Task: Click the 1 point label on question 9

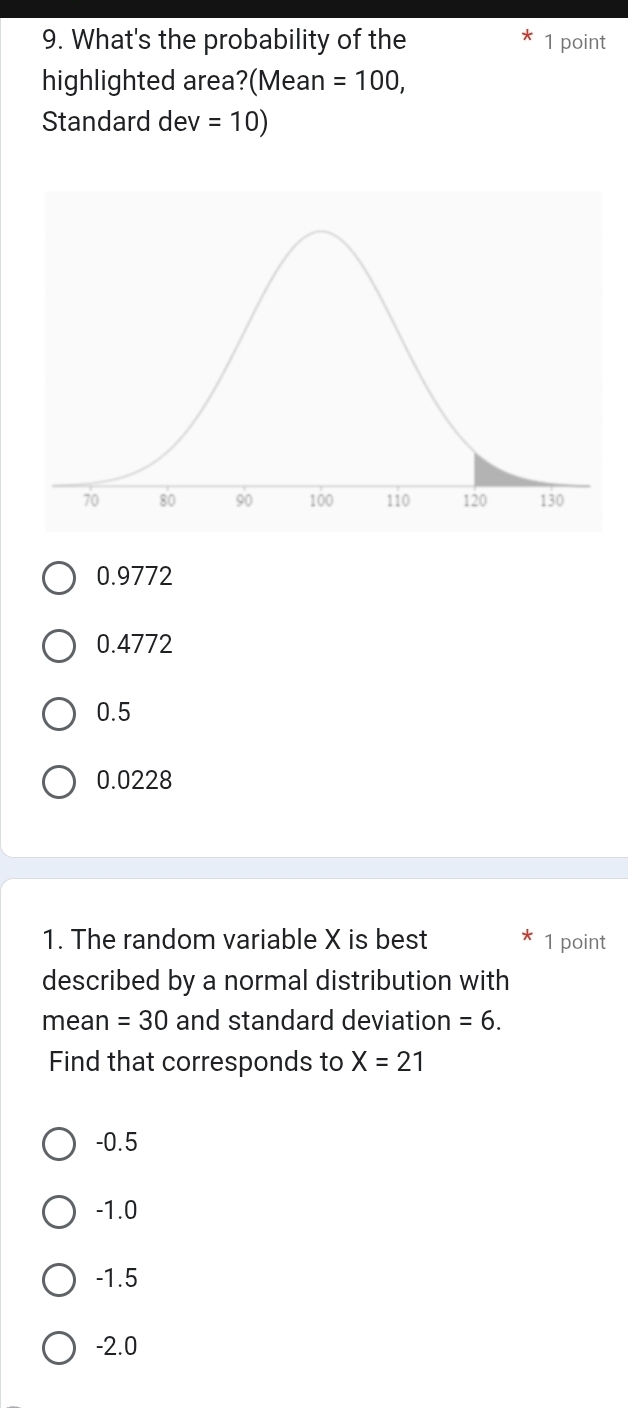Action: tap(575, 42)
